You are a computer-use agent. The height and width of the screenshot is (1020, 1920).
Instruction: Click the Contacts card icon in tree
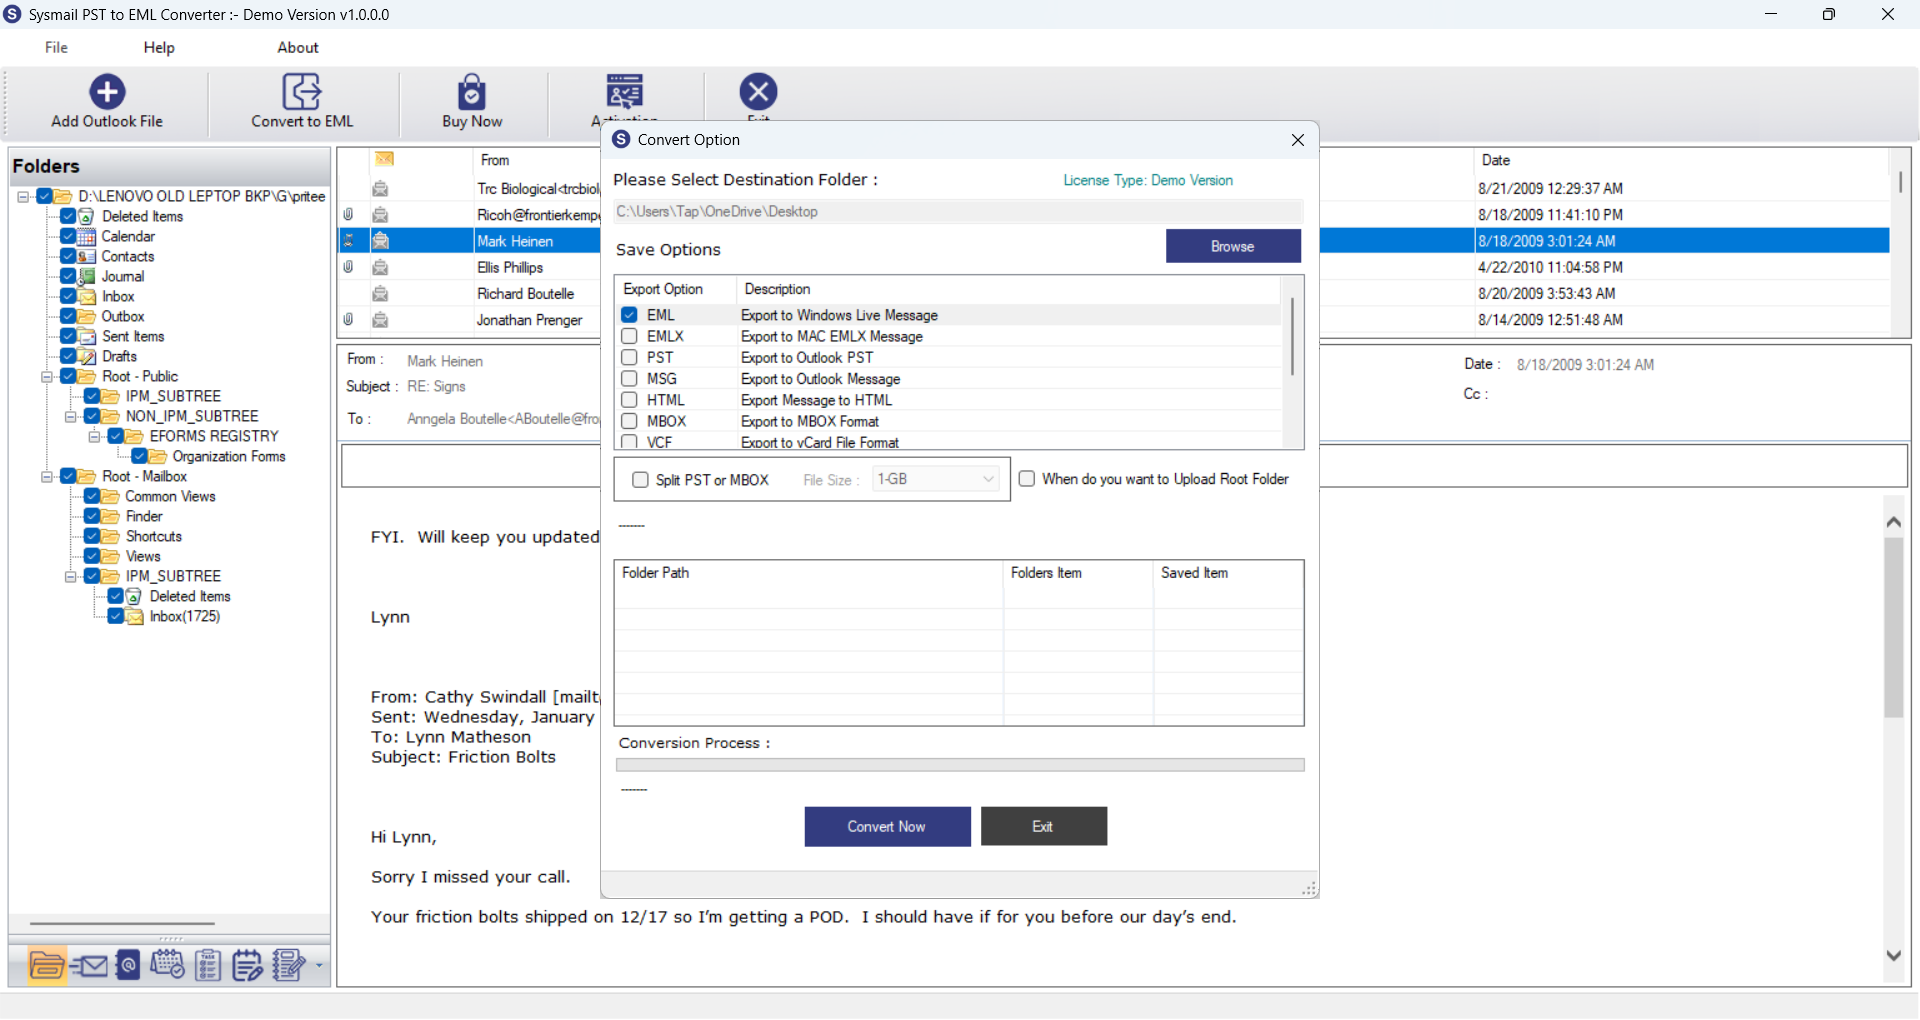[87, 257]
